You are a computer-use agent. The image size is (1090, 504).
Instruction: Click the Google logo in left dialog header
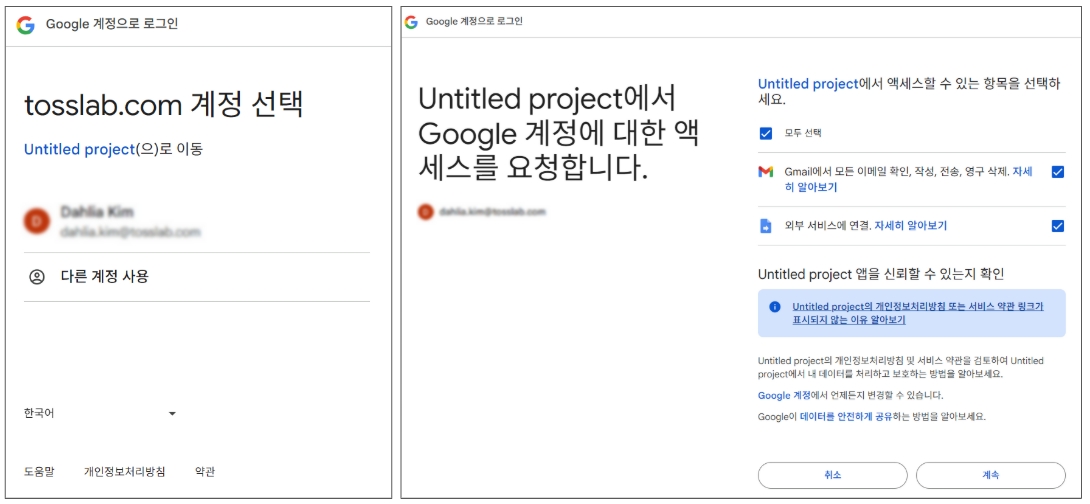pyautogui.click(x=26, y=25)
